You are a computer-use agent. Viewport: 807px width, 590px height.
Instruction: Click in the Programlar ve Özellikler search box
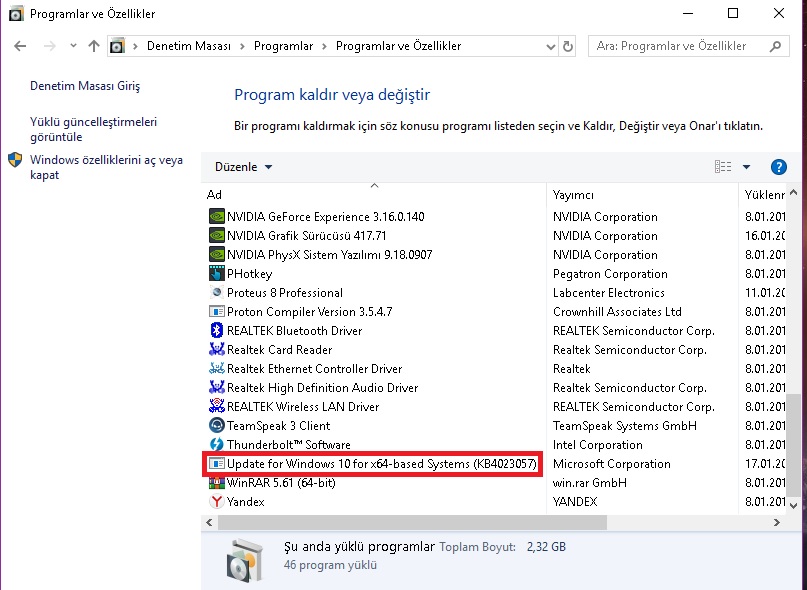689,46
